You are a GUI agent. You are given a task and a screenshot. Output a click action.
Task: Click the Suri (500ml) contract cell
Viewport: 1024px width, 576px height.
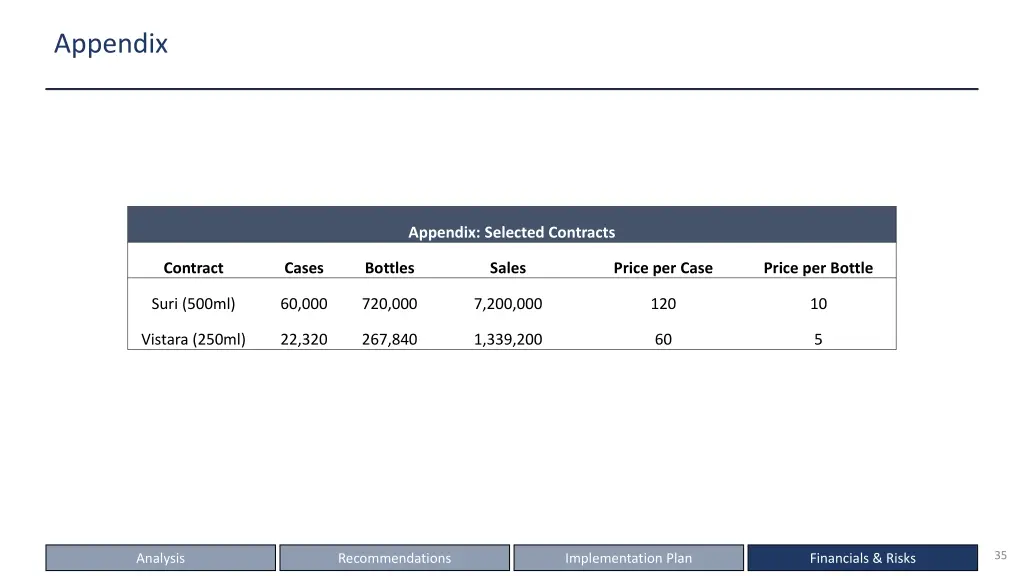[193, 304]
